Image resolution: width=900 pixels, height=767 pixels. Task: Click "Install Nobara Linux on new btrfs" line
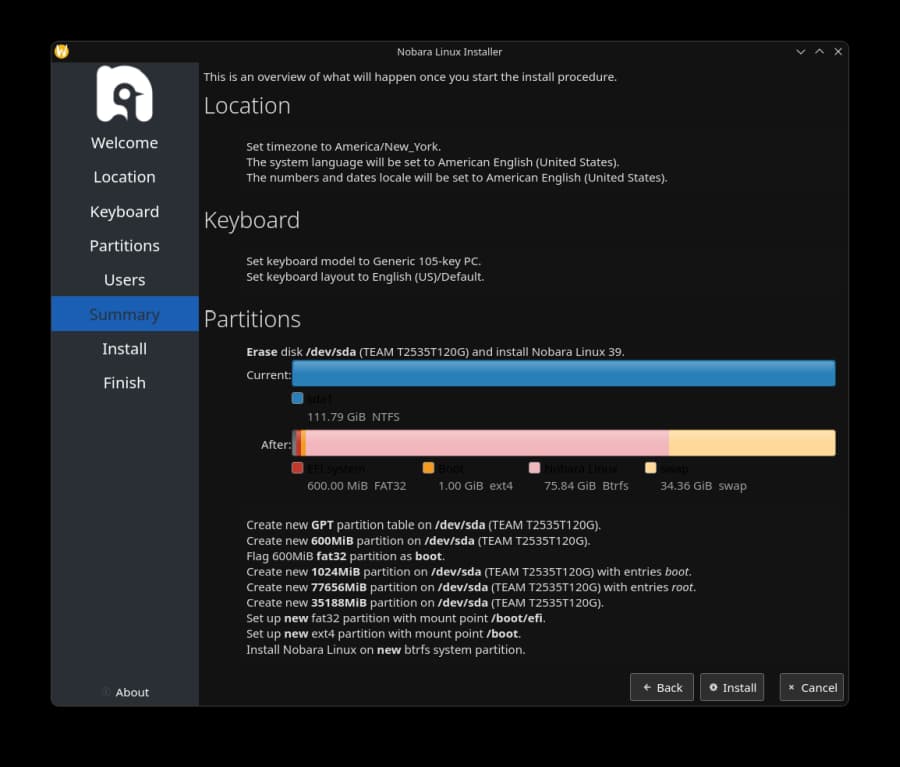(386, 650)
